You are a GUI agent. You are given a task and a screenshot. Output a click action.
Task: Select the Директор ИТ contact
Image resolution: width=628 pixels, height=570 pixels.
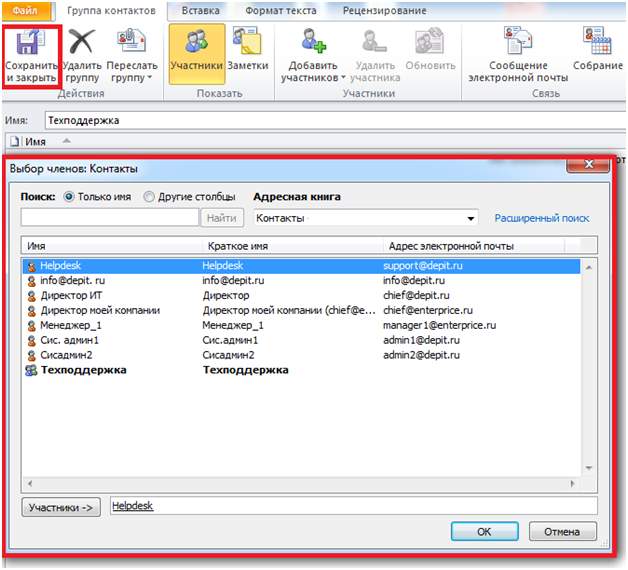pos(71,296)
